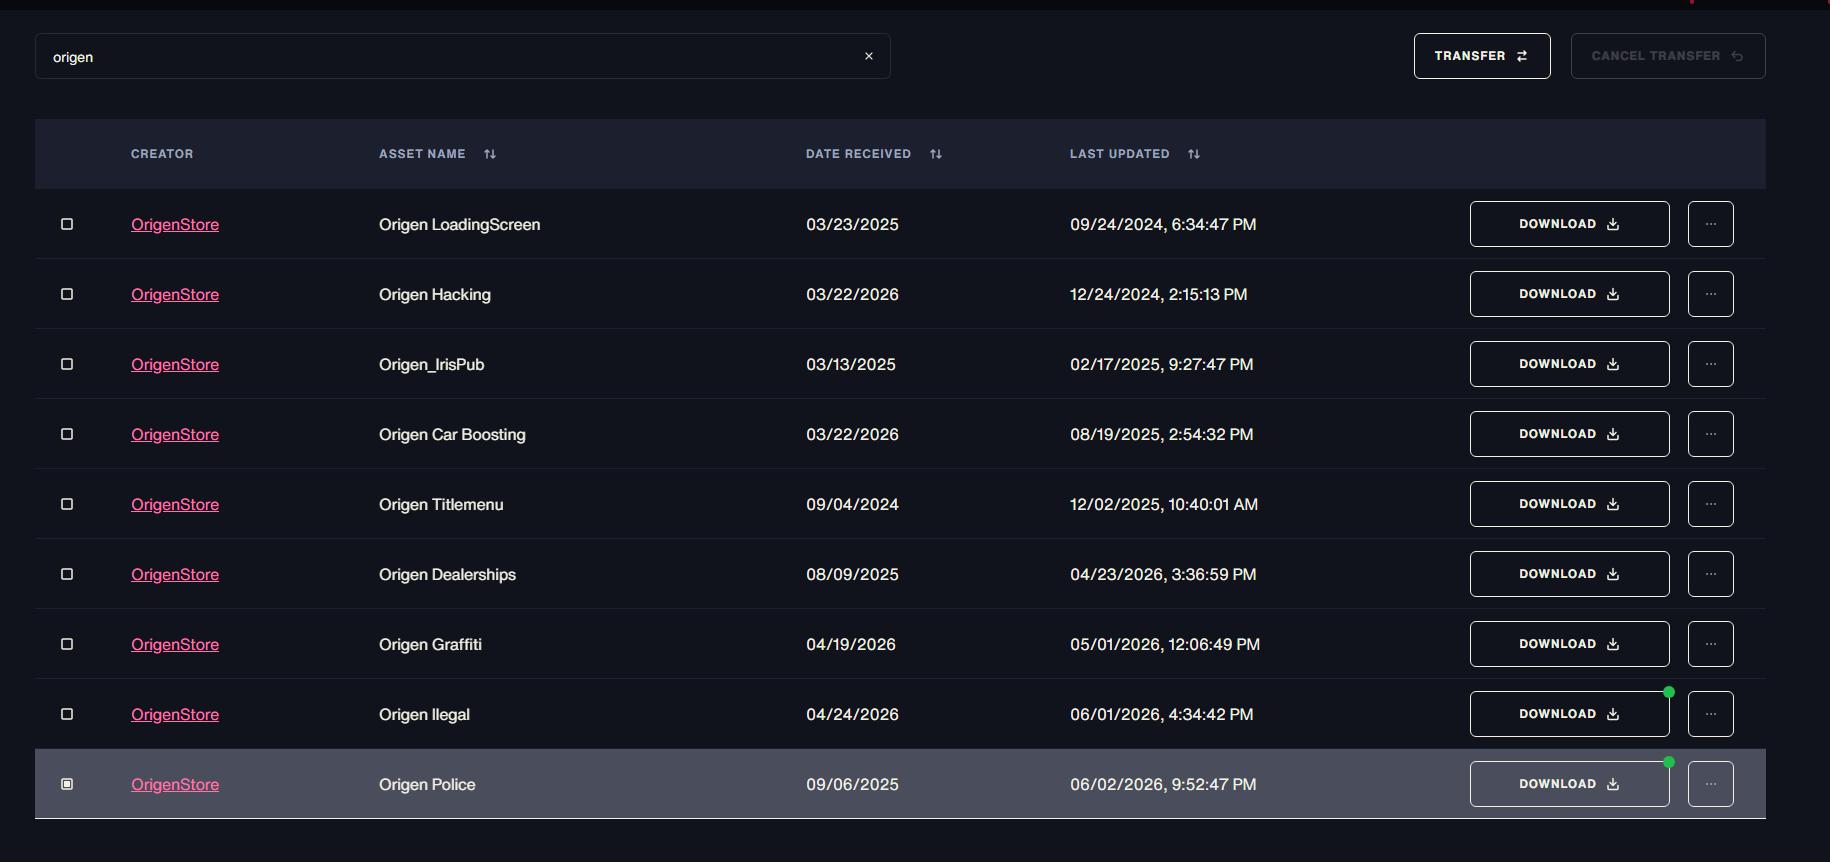Click the Asset Name column header
This screenshot has width=1830, height=862.
422,154
